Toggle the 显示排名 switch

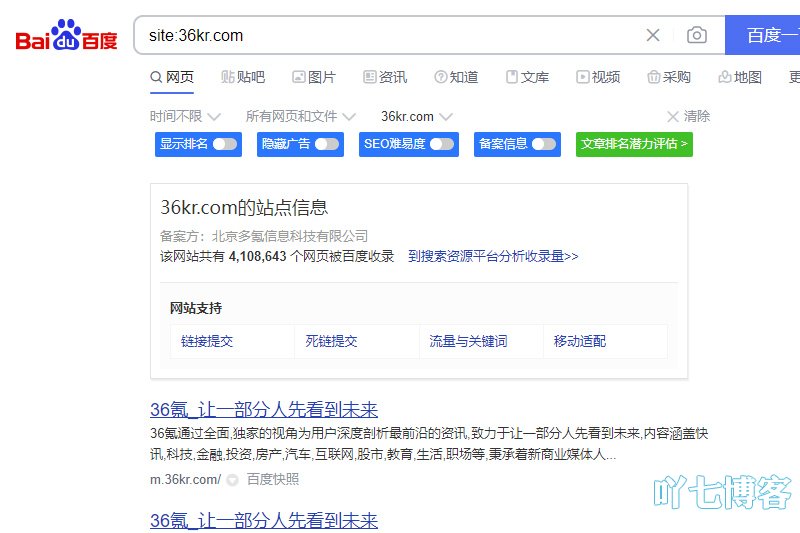[x=224, y=144]
